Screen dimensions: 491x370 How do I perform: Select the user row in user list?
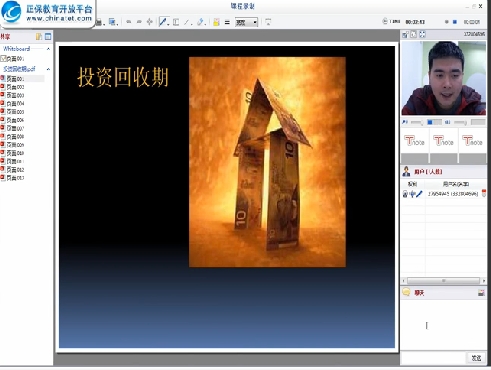tap(444, 194)
